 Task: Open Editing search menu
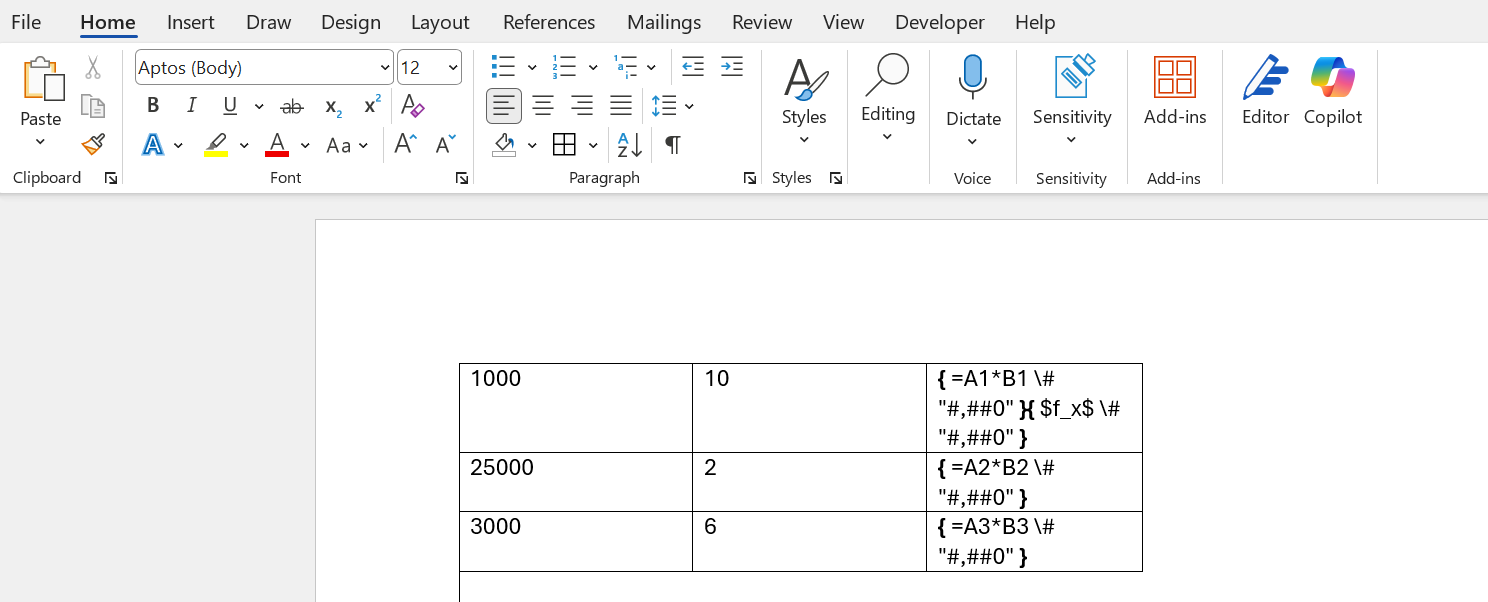click(x=888, y=98)
